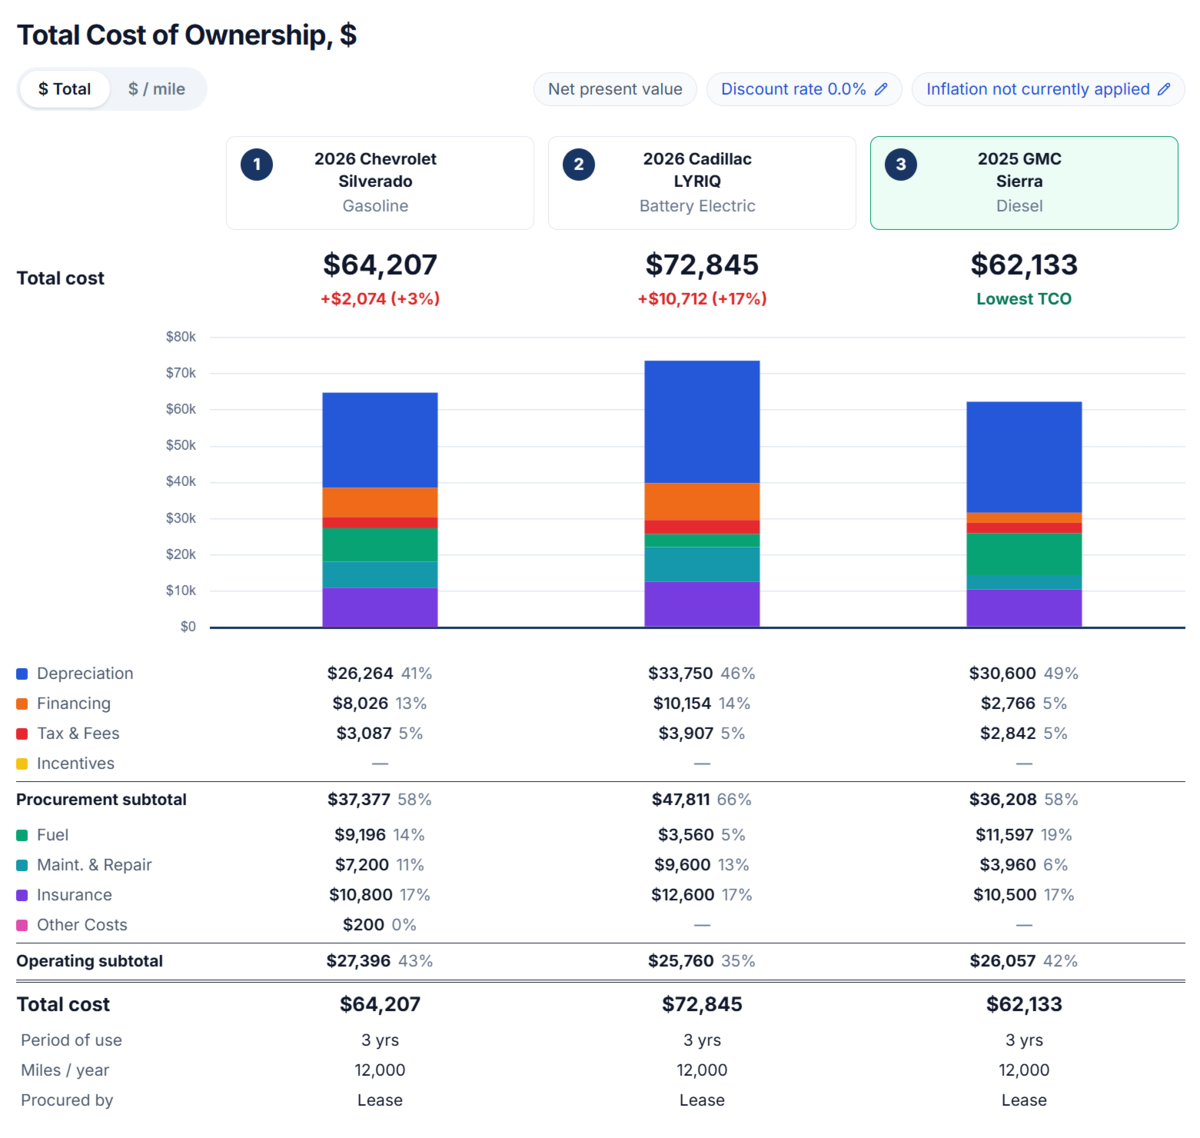Click the Lowest TCO label

pyautogui.click(x=1024, y=299)
